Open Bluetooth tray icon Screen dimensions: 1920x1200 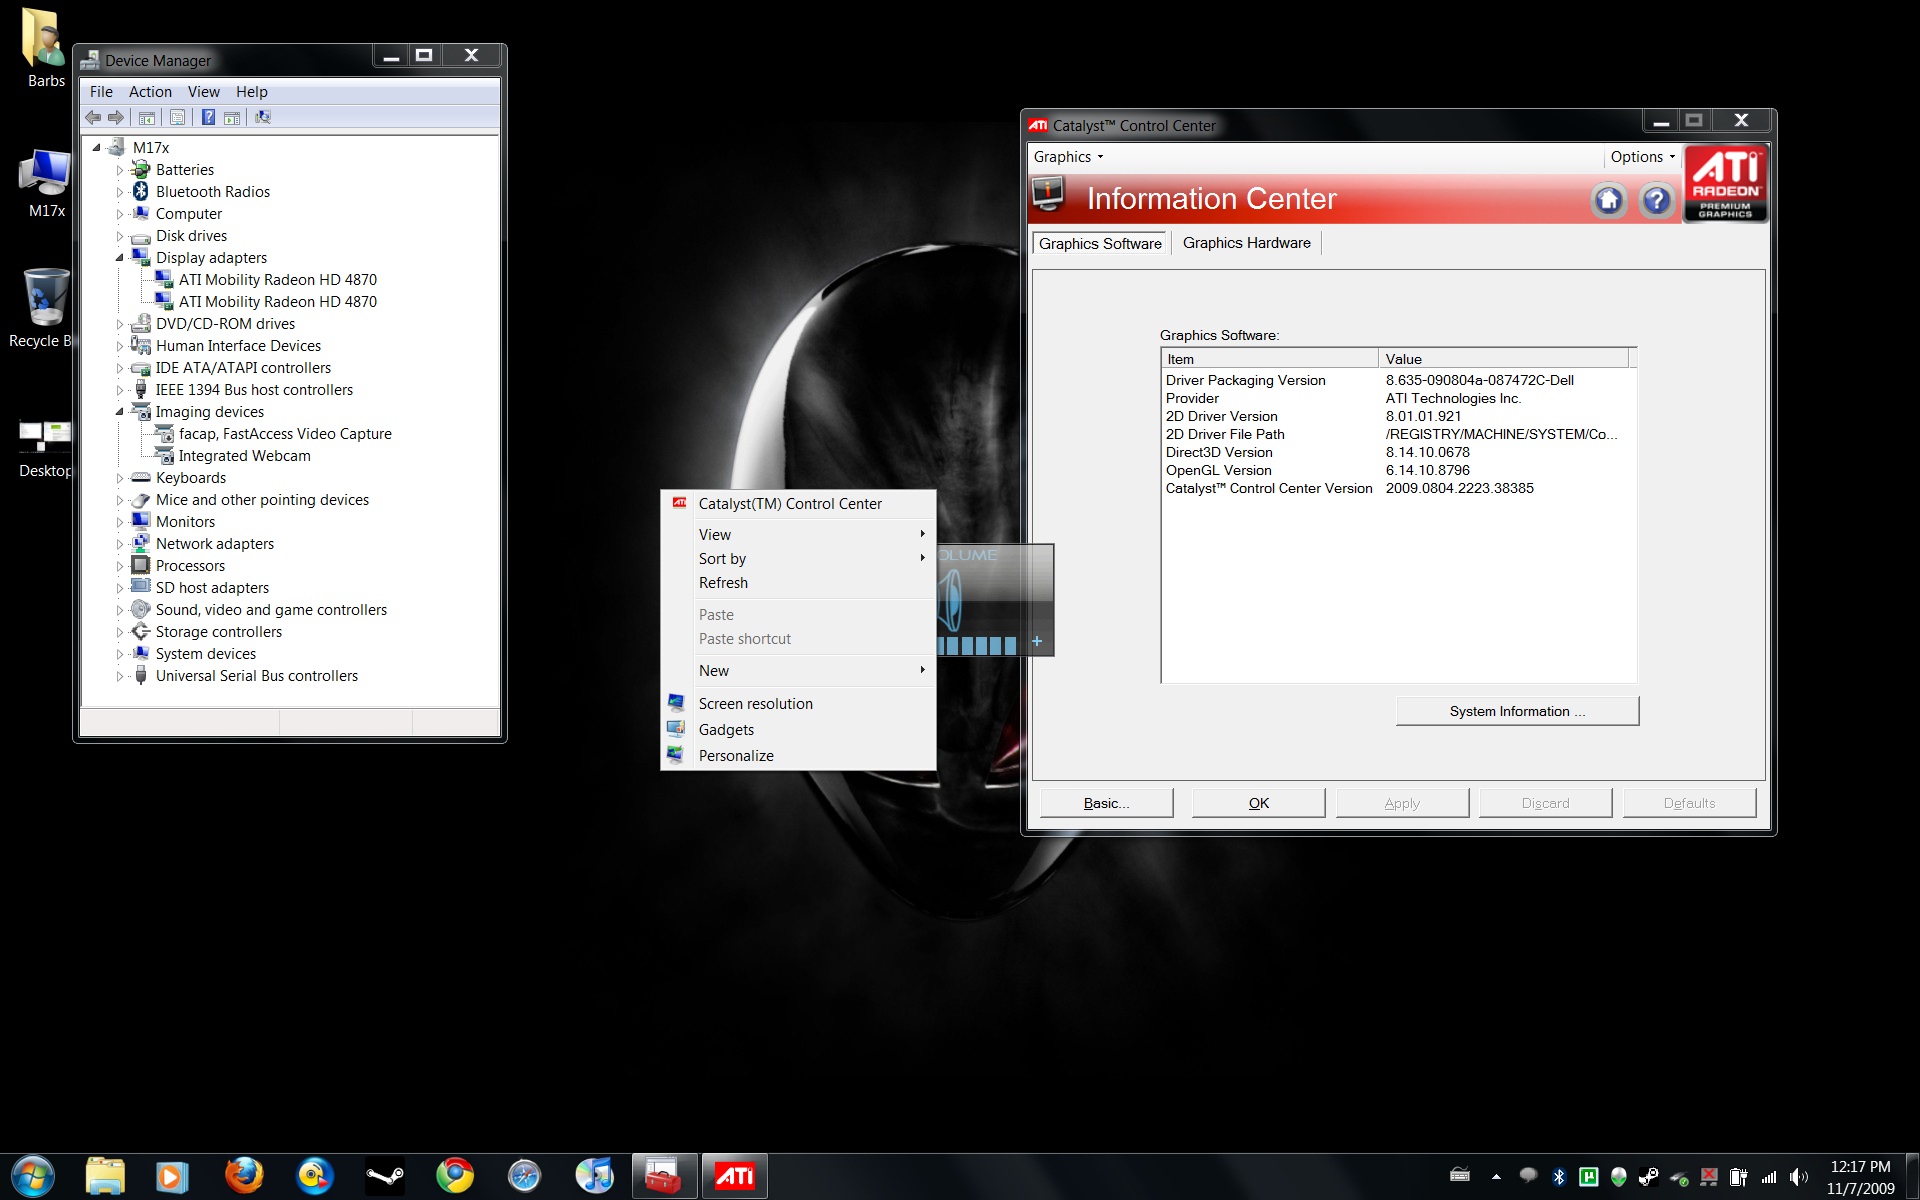1558,1177
